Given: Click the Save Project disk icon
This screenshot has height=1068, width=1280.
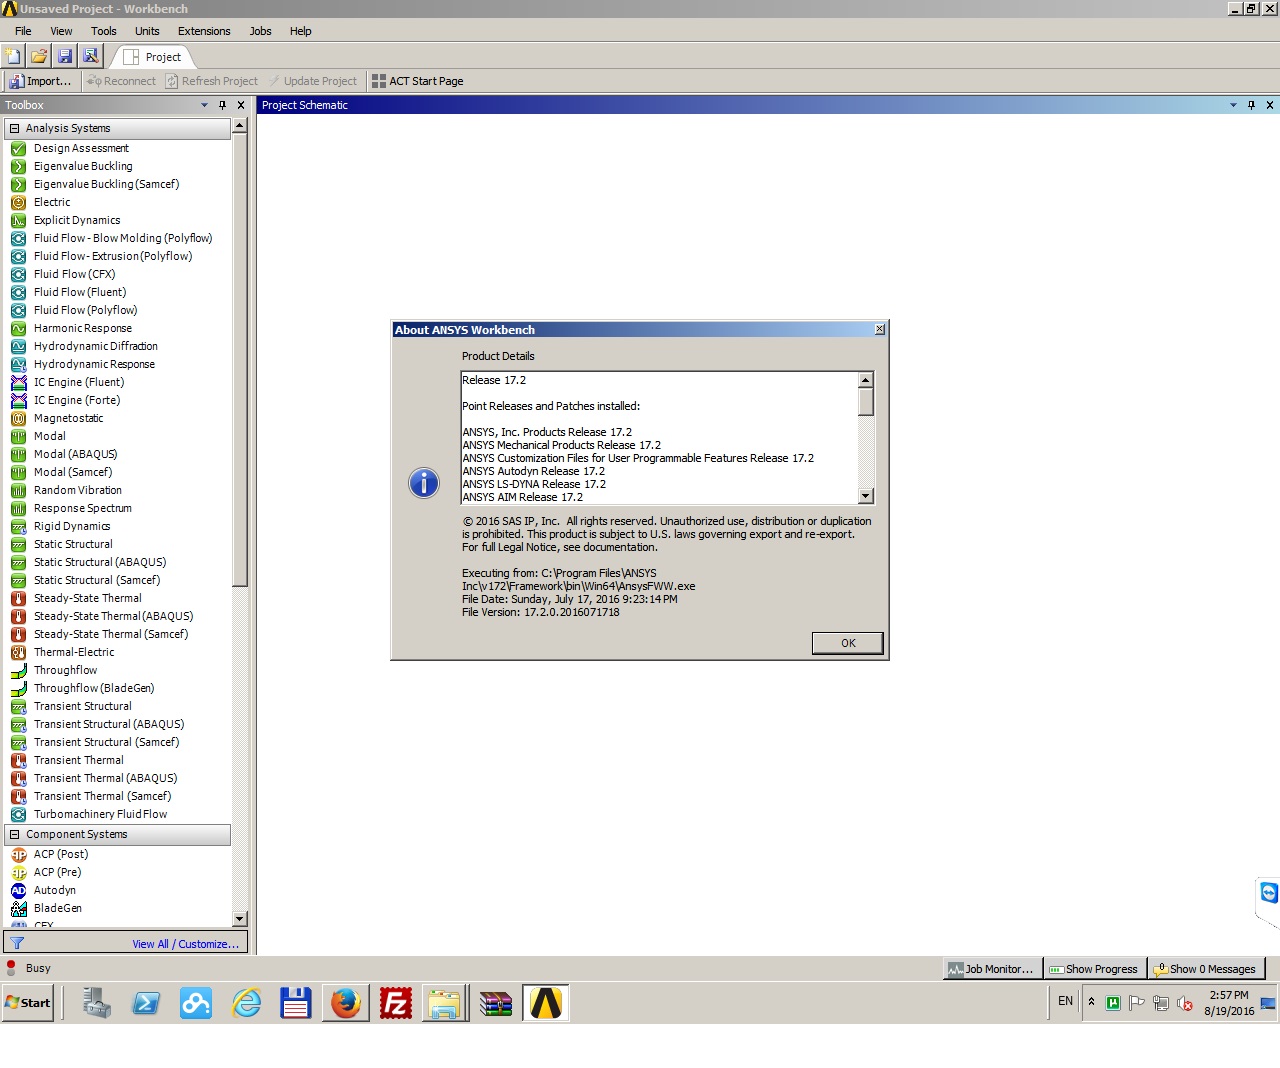Looking at the screenshot, I should pyautogui.click(x=65, y=57).
